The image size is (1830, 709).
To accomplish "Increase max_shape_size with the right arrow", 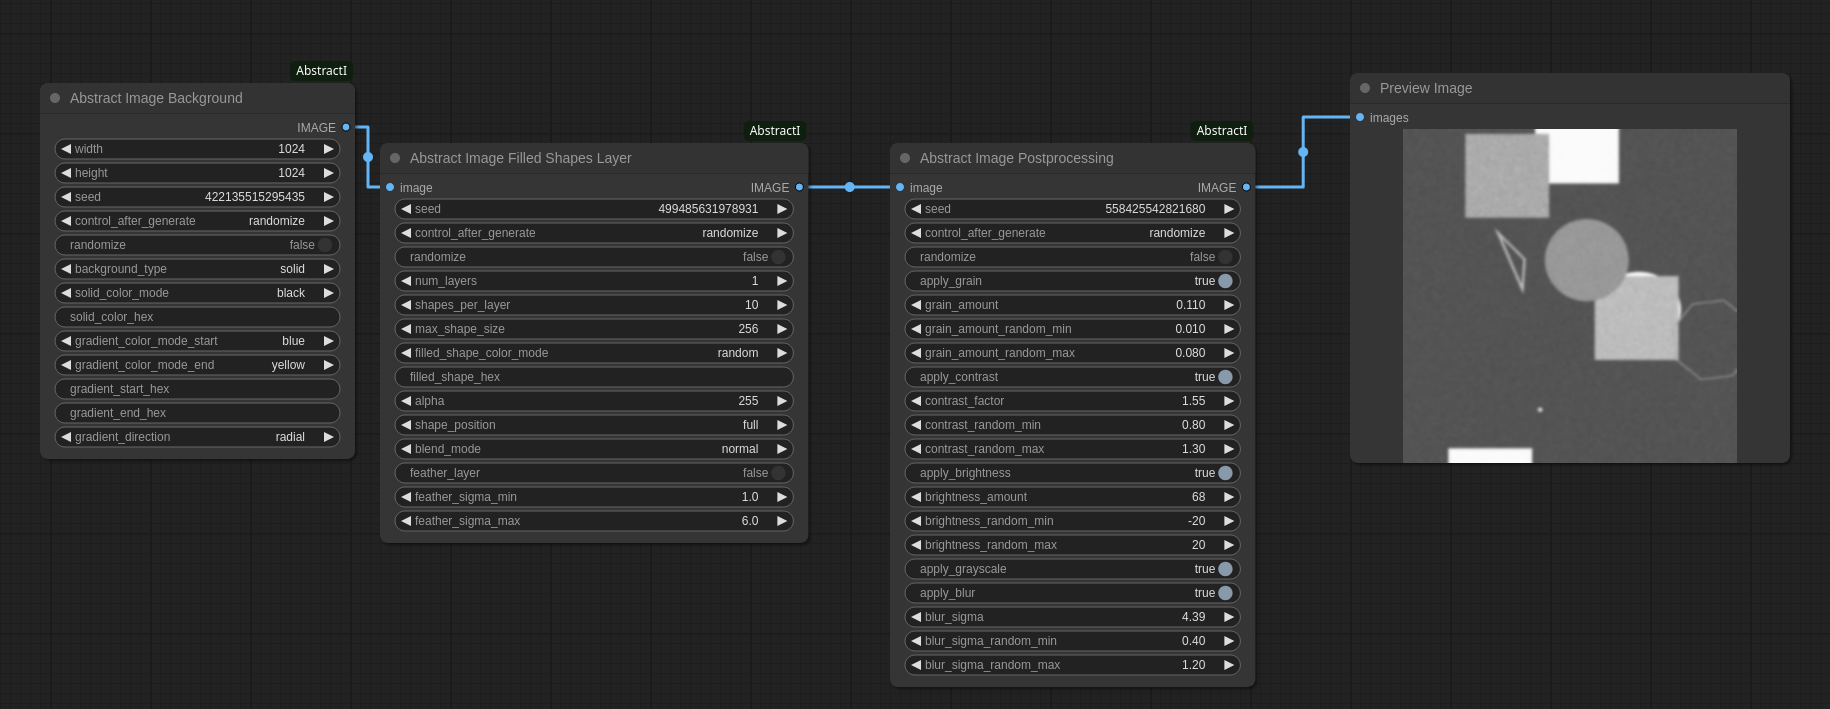I will click(782, 329).
